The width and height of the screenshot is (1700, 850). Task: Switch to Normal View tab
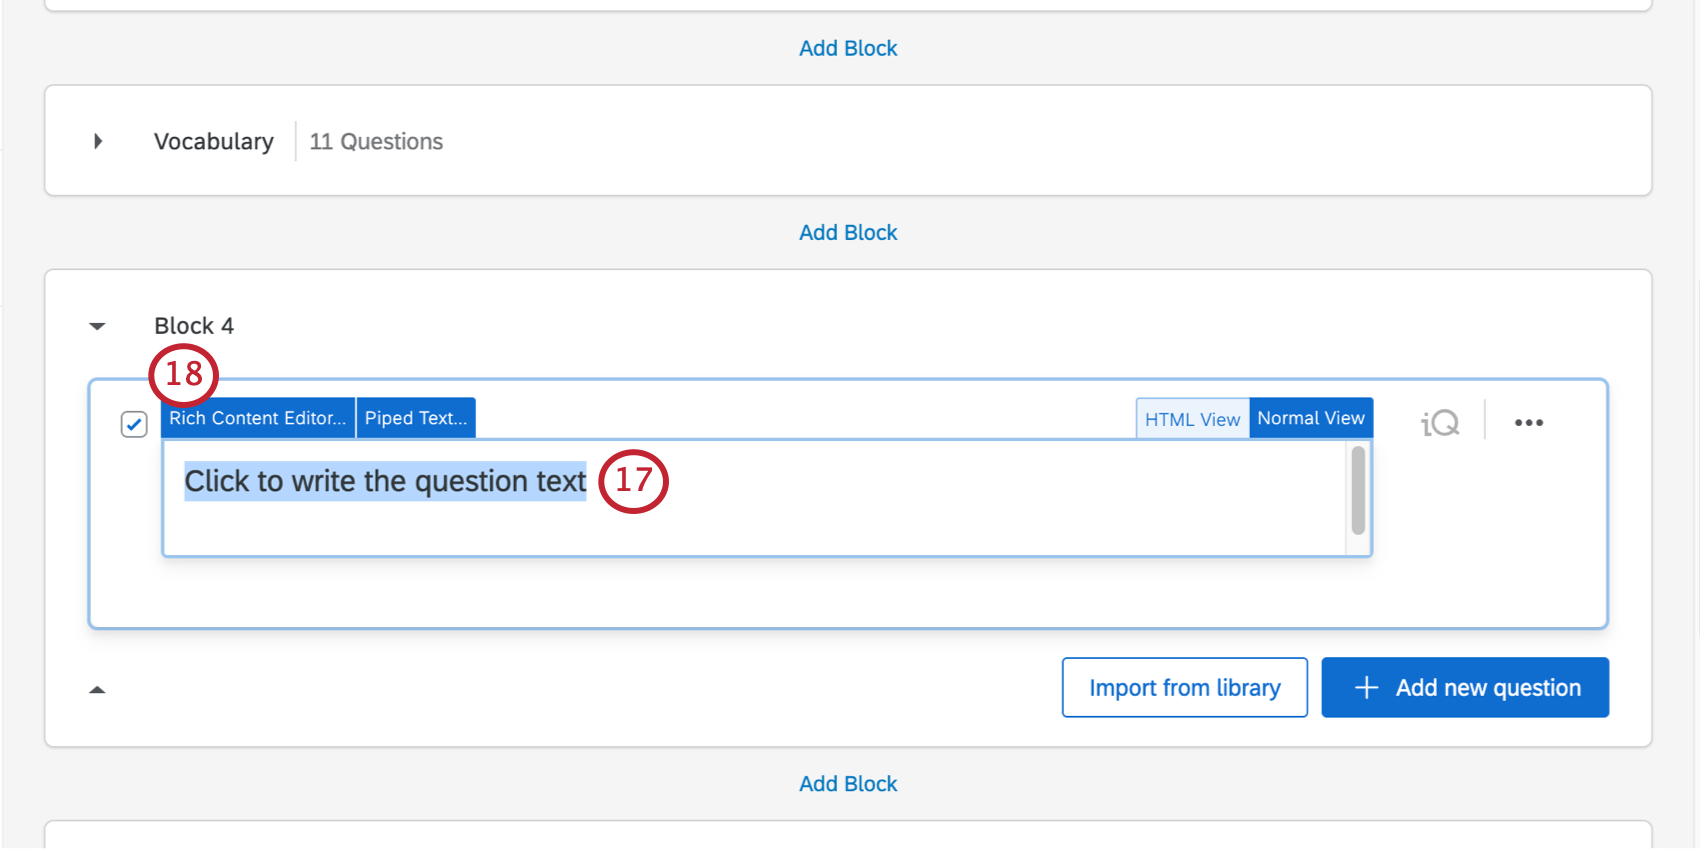[x=1311, y=418]
